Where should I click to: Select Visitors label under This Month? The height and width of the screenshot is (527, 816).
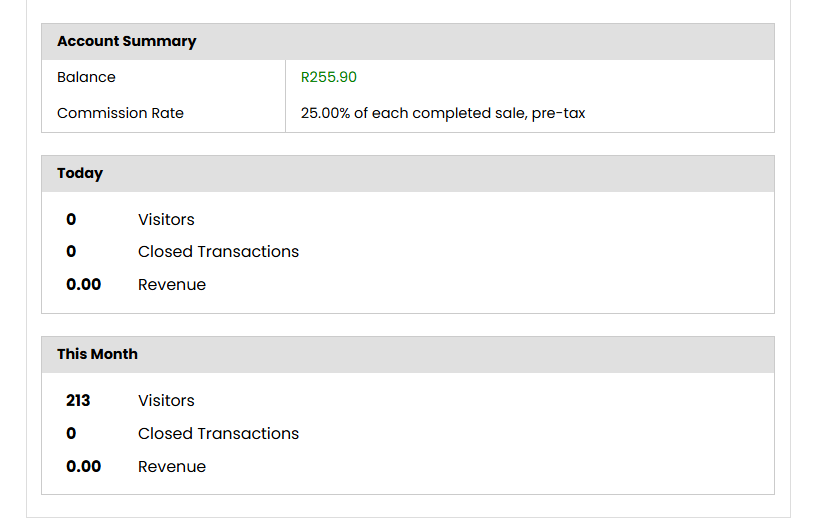coord(166,401)
